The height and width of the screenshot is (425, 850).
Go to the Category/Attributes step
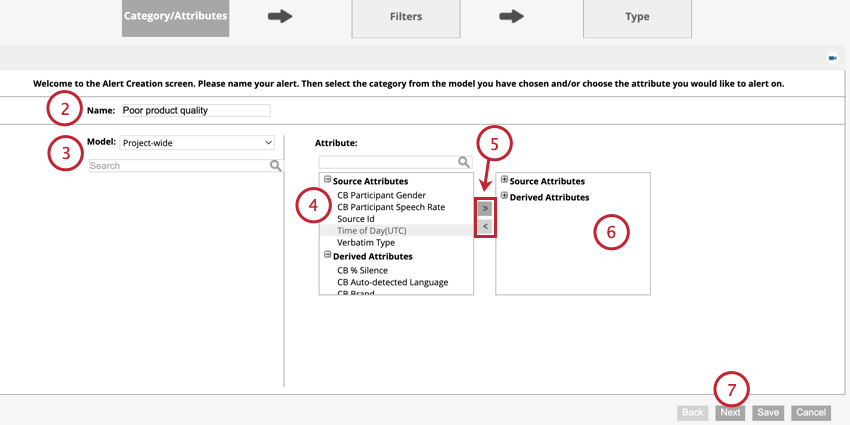pyautogui.click(x=175, y=17)
